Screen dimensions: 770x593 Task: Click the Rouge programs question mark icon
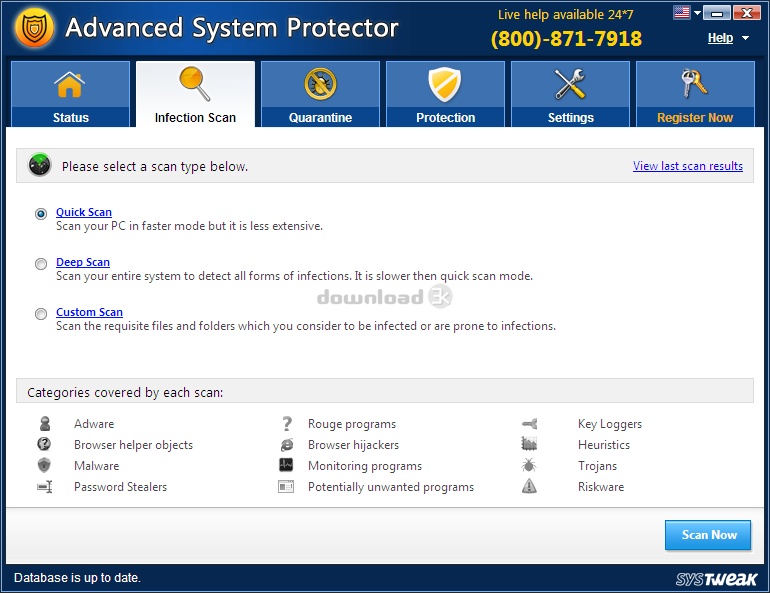coord(287,423)
